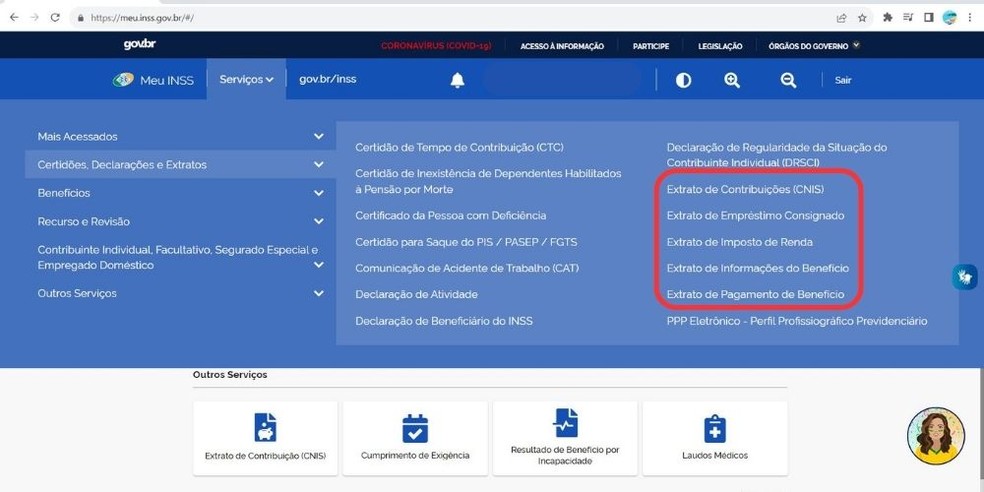Open PPP Eletrônico - Perfil Profissiográfico Previdenciário
This screenshot has width=984, height=492.
[x=797, y=321]
